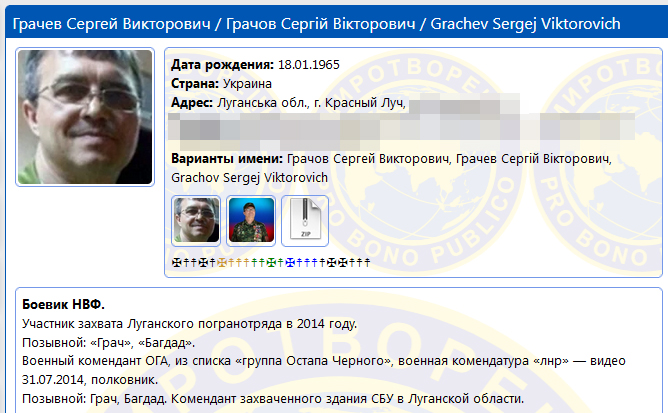Click the header name title text
Screen dimensions: 668x413
pyautogui.click(x=317, y=24)
